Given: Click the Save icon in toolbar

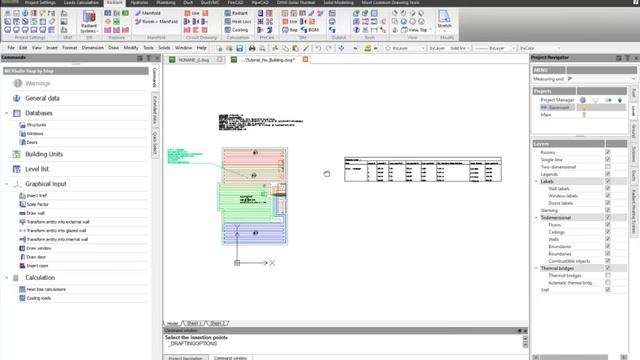Looking at the screenshot, I should 240,48.
